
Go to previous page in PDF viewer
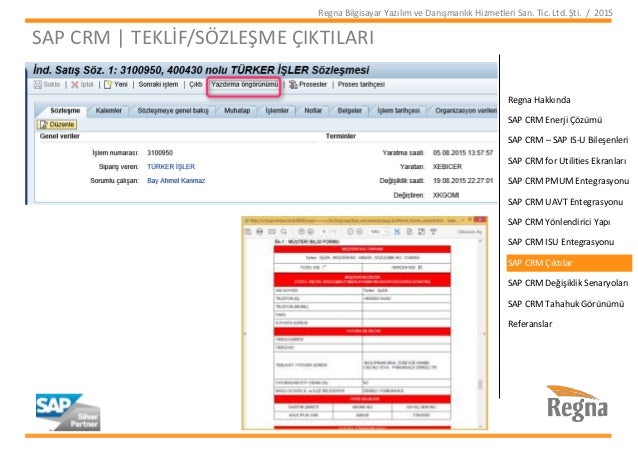(x=302, y=232)
